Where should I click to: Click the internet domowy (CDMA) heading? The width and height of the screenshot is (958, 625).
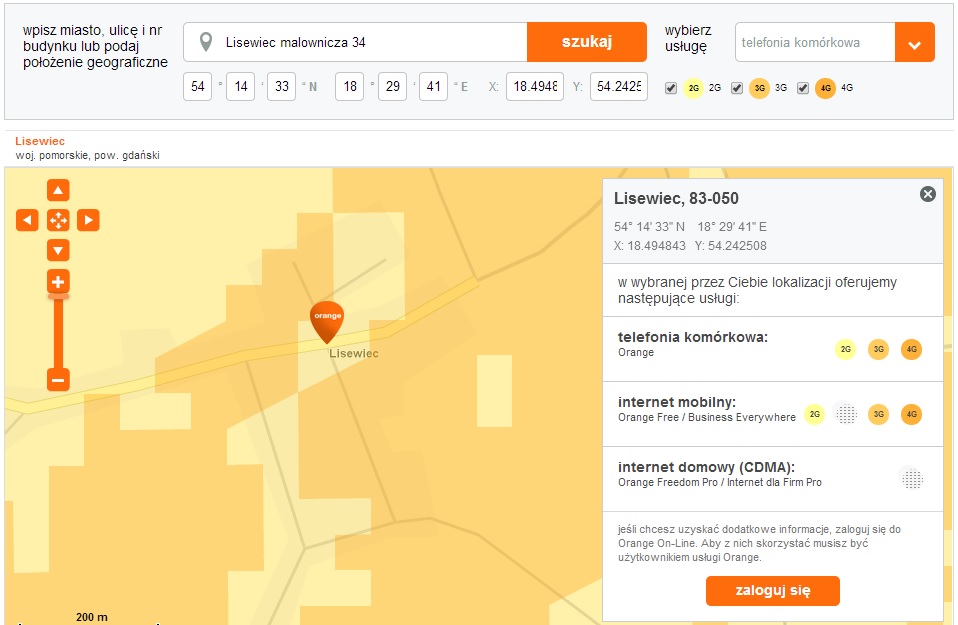706,467
